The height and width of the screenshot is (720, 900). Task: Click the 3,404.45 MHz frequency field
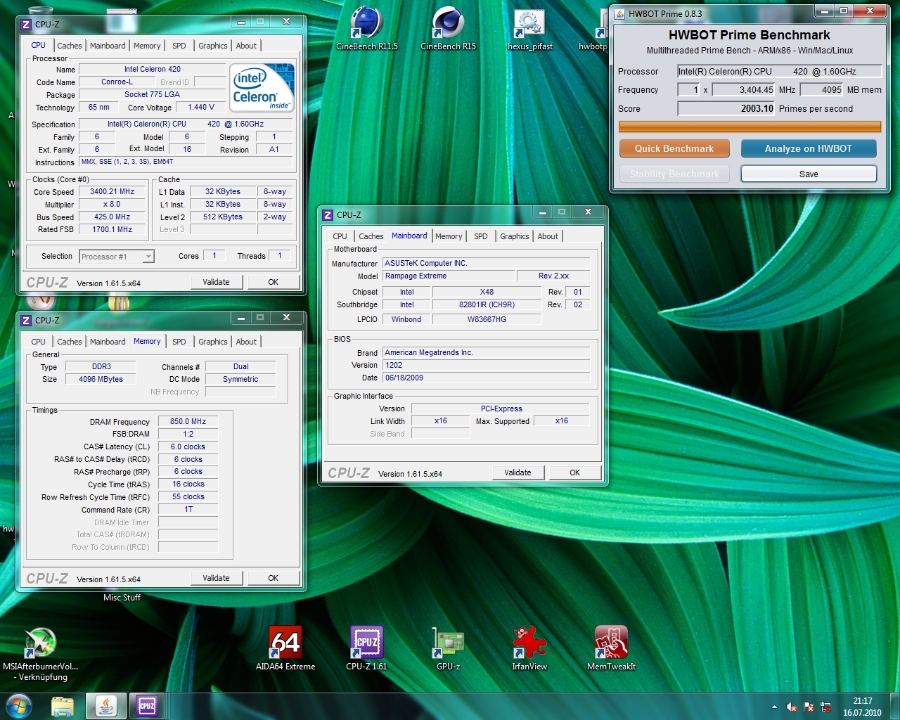[744, 90]
